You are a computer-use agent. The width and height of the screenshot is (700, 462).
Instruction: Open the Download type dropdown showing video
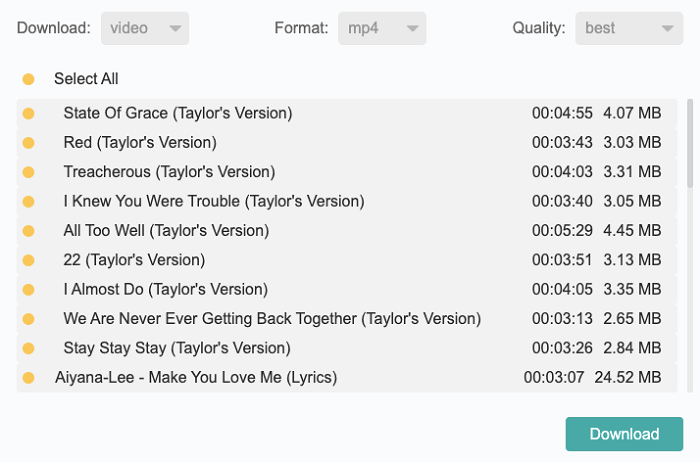tap(145, 28)
